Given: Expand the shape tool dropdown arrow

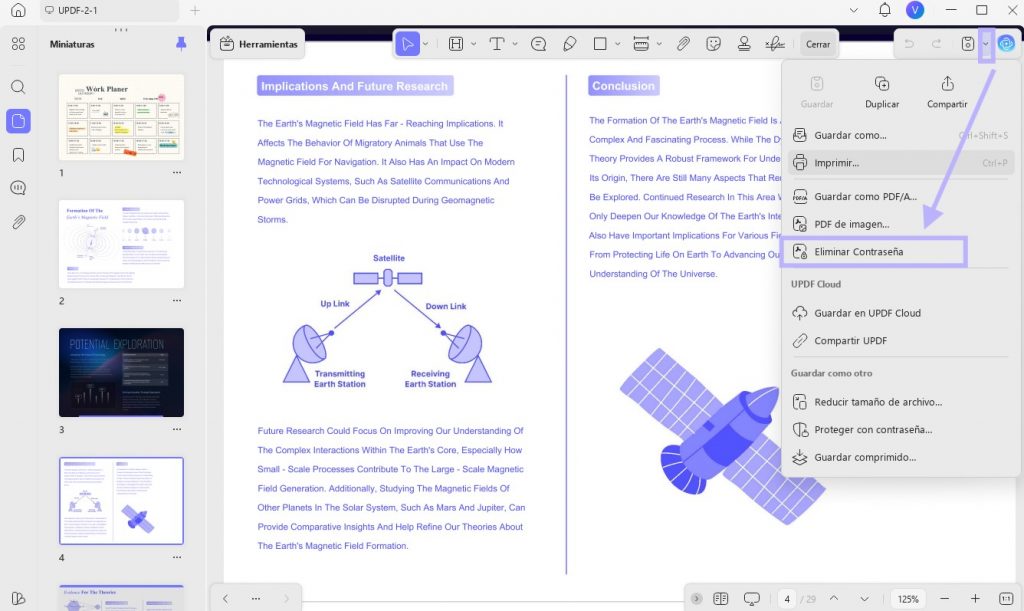Looking at the screenshot, I should [617, 44].
